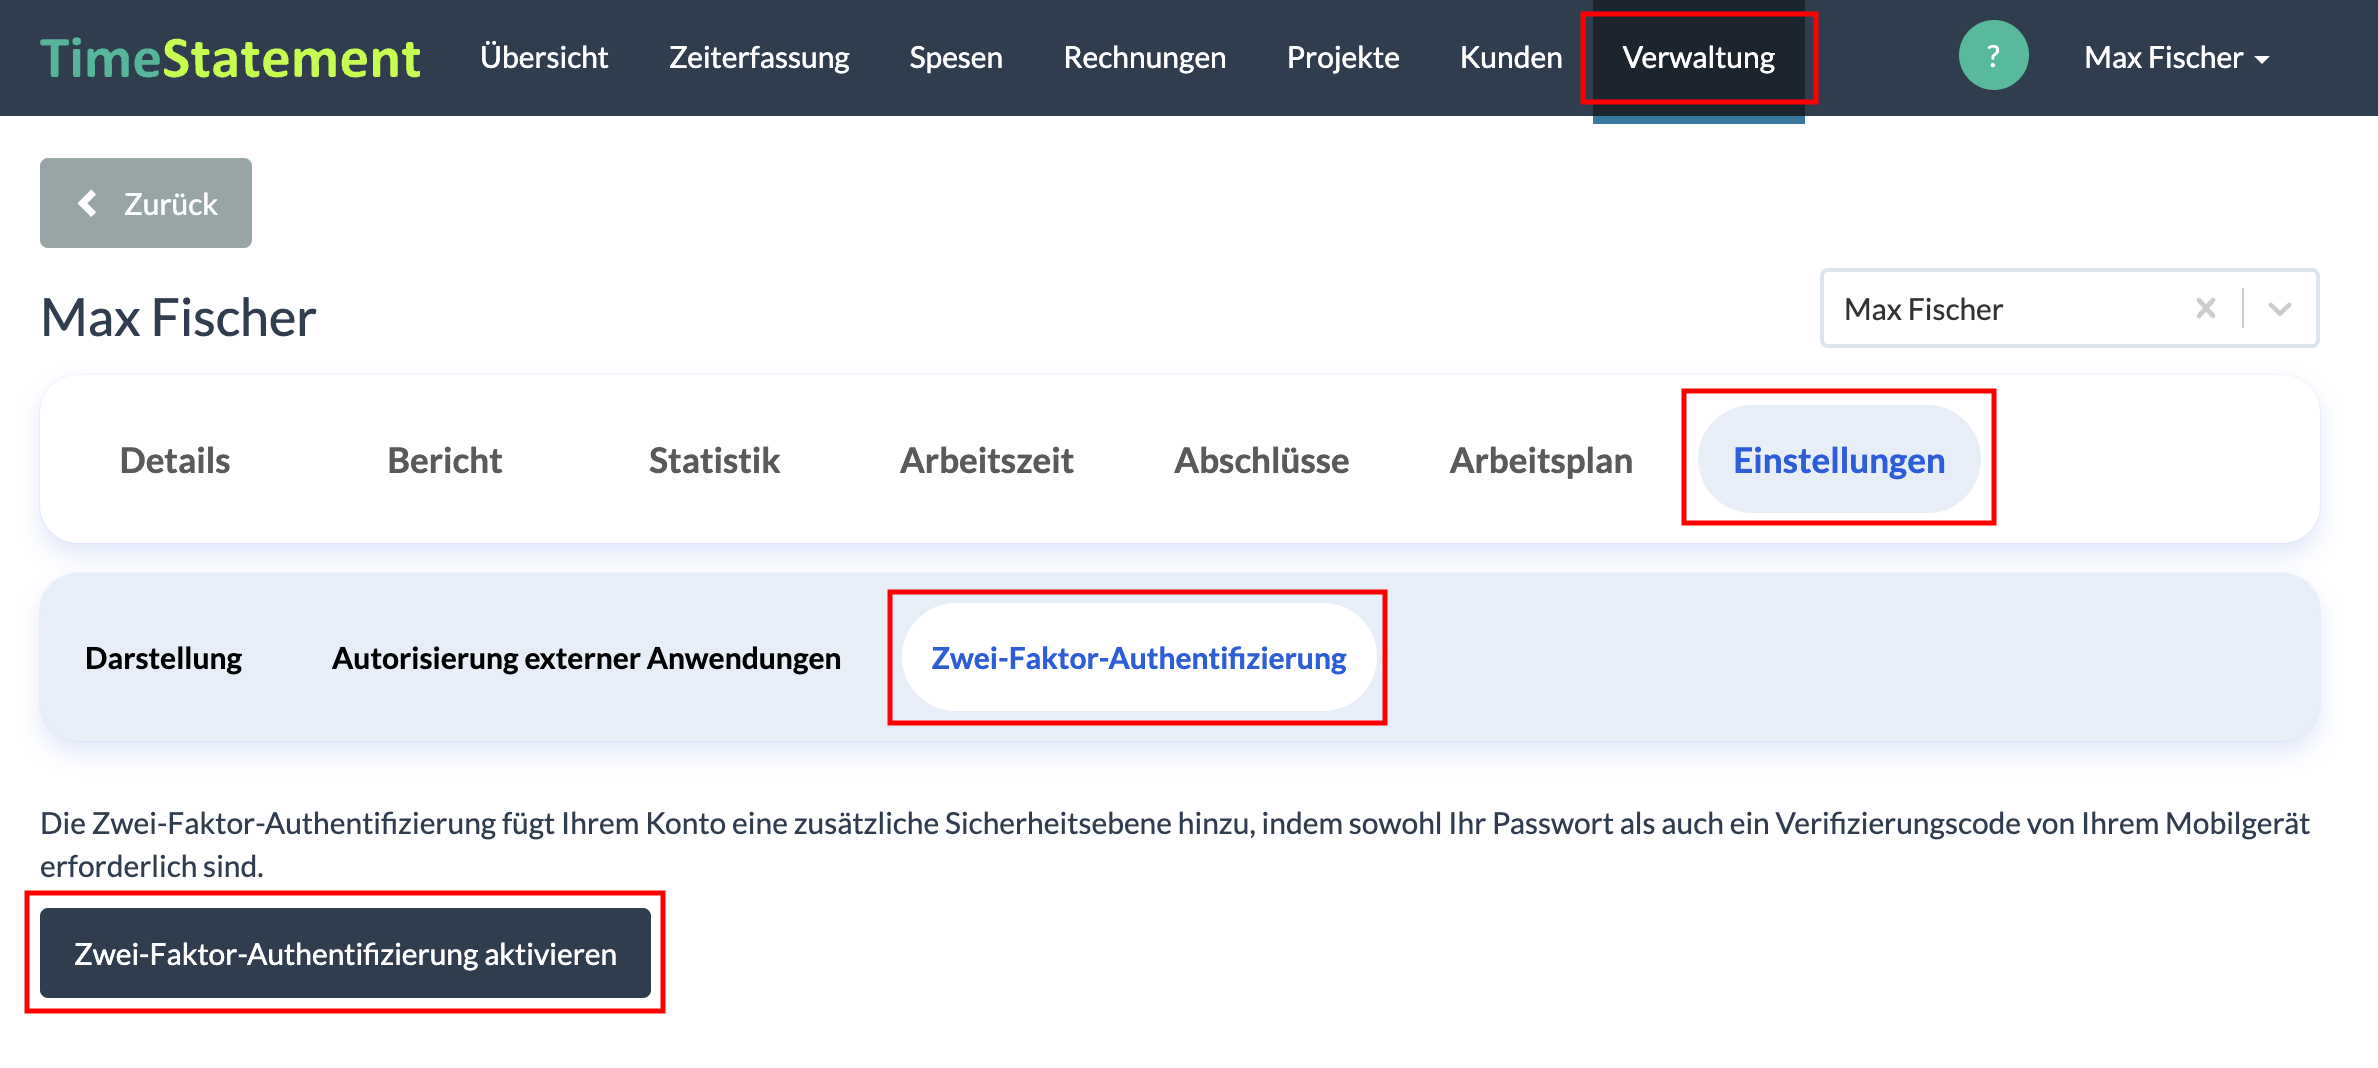2378x1068 pixels.
Task: Open the Übersicht navigation item
Action: (544, 58)
